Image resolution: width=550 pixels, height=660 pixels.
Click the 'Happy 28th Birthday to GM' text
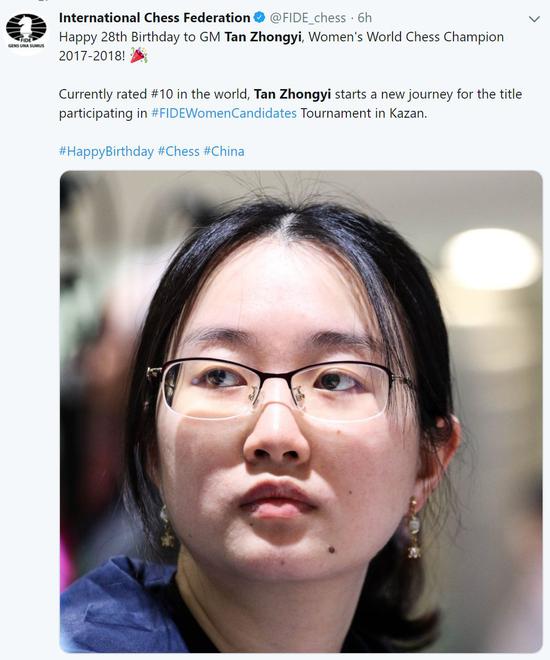point(140,37)
